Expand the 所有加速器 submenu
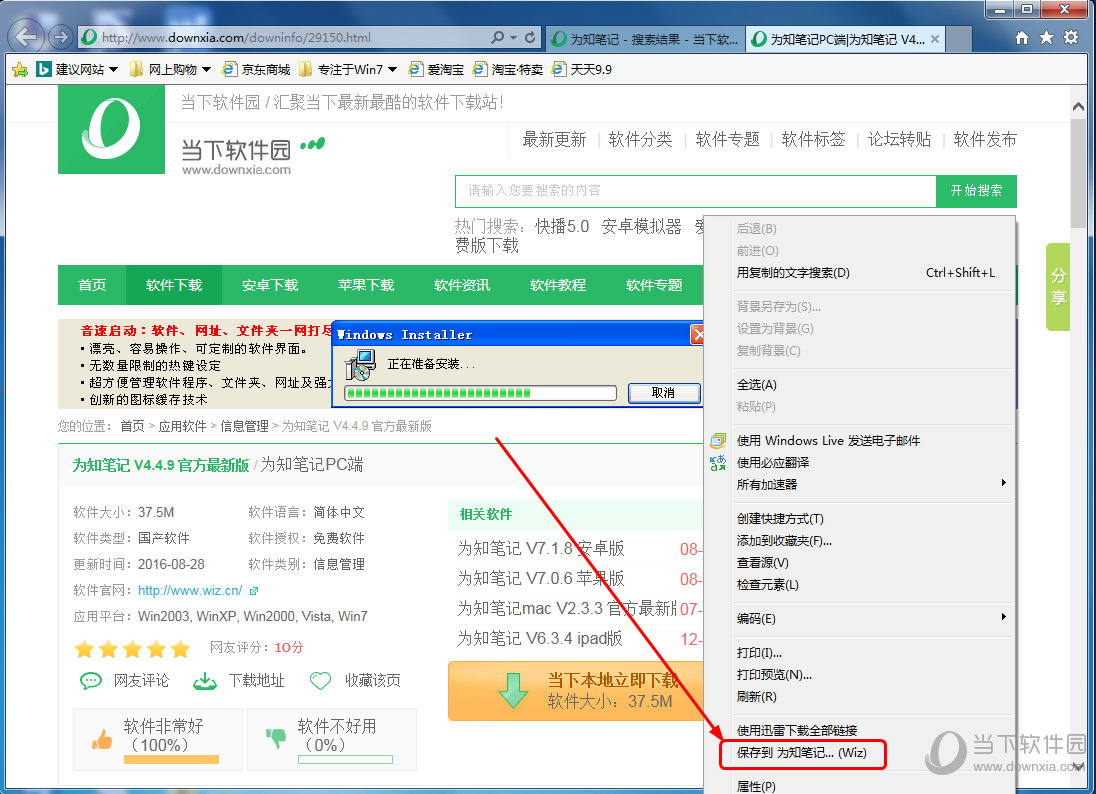Image resolution: width=1096 pixels, height=794 pixels. pyautogui.click(x=872, y=484)
